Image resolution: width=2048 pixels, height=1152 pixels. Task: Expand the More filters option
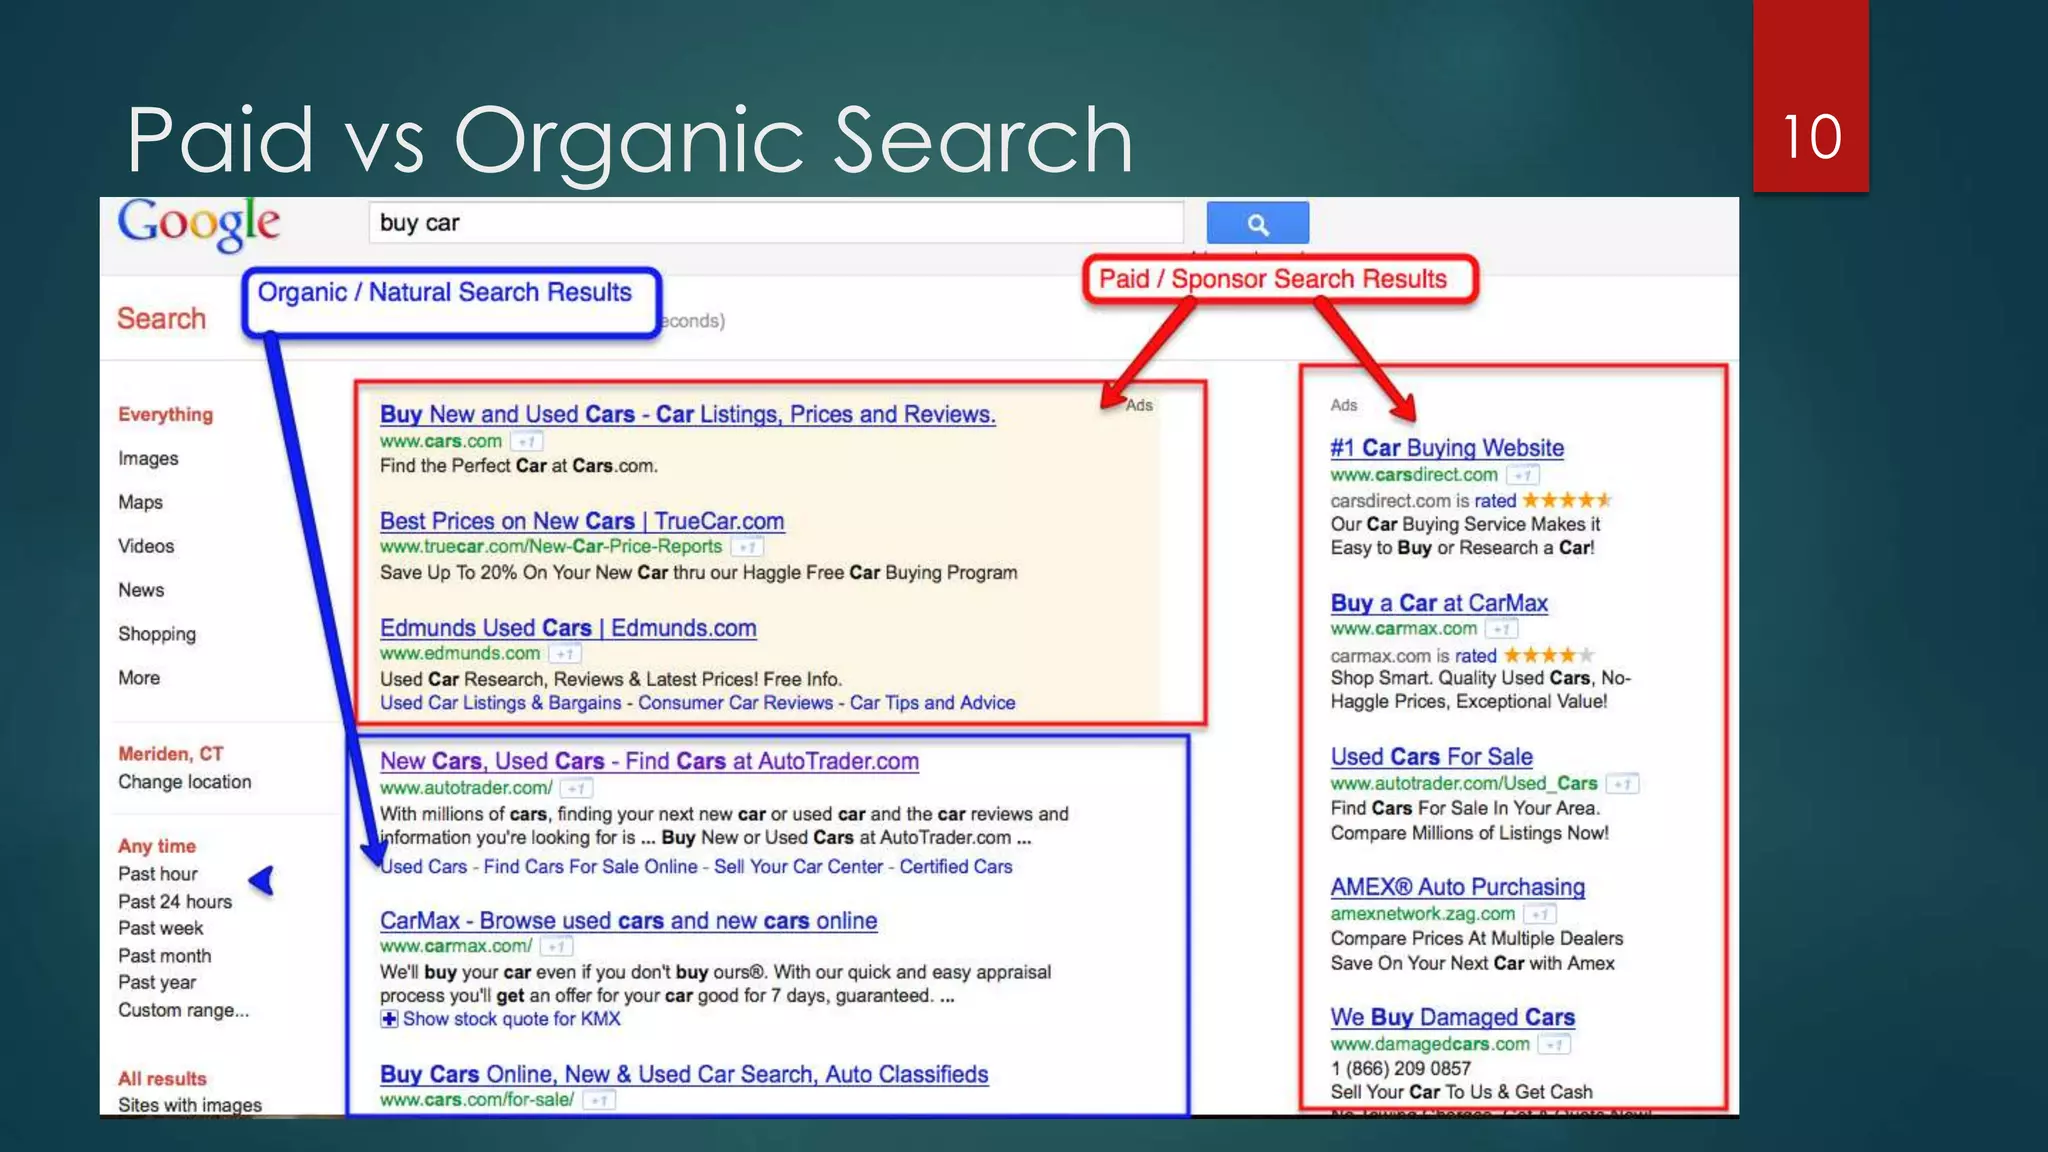tap(139, 678)
